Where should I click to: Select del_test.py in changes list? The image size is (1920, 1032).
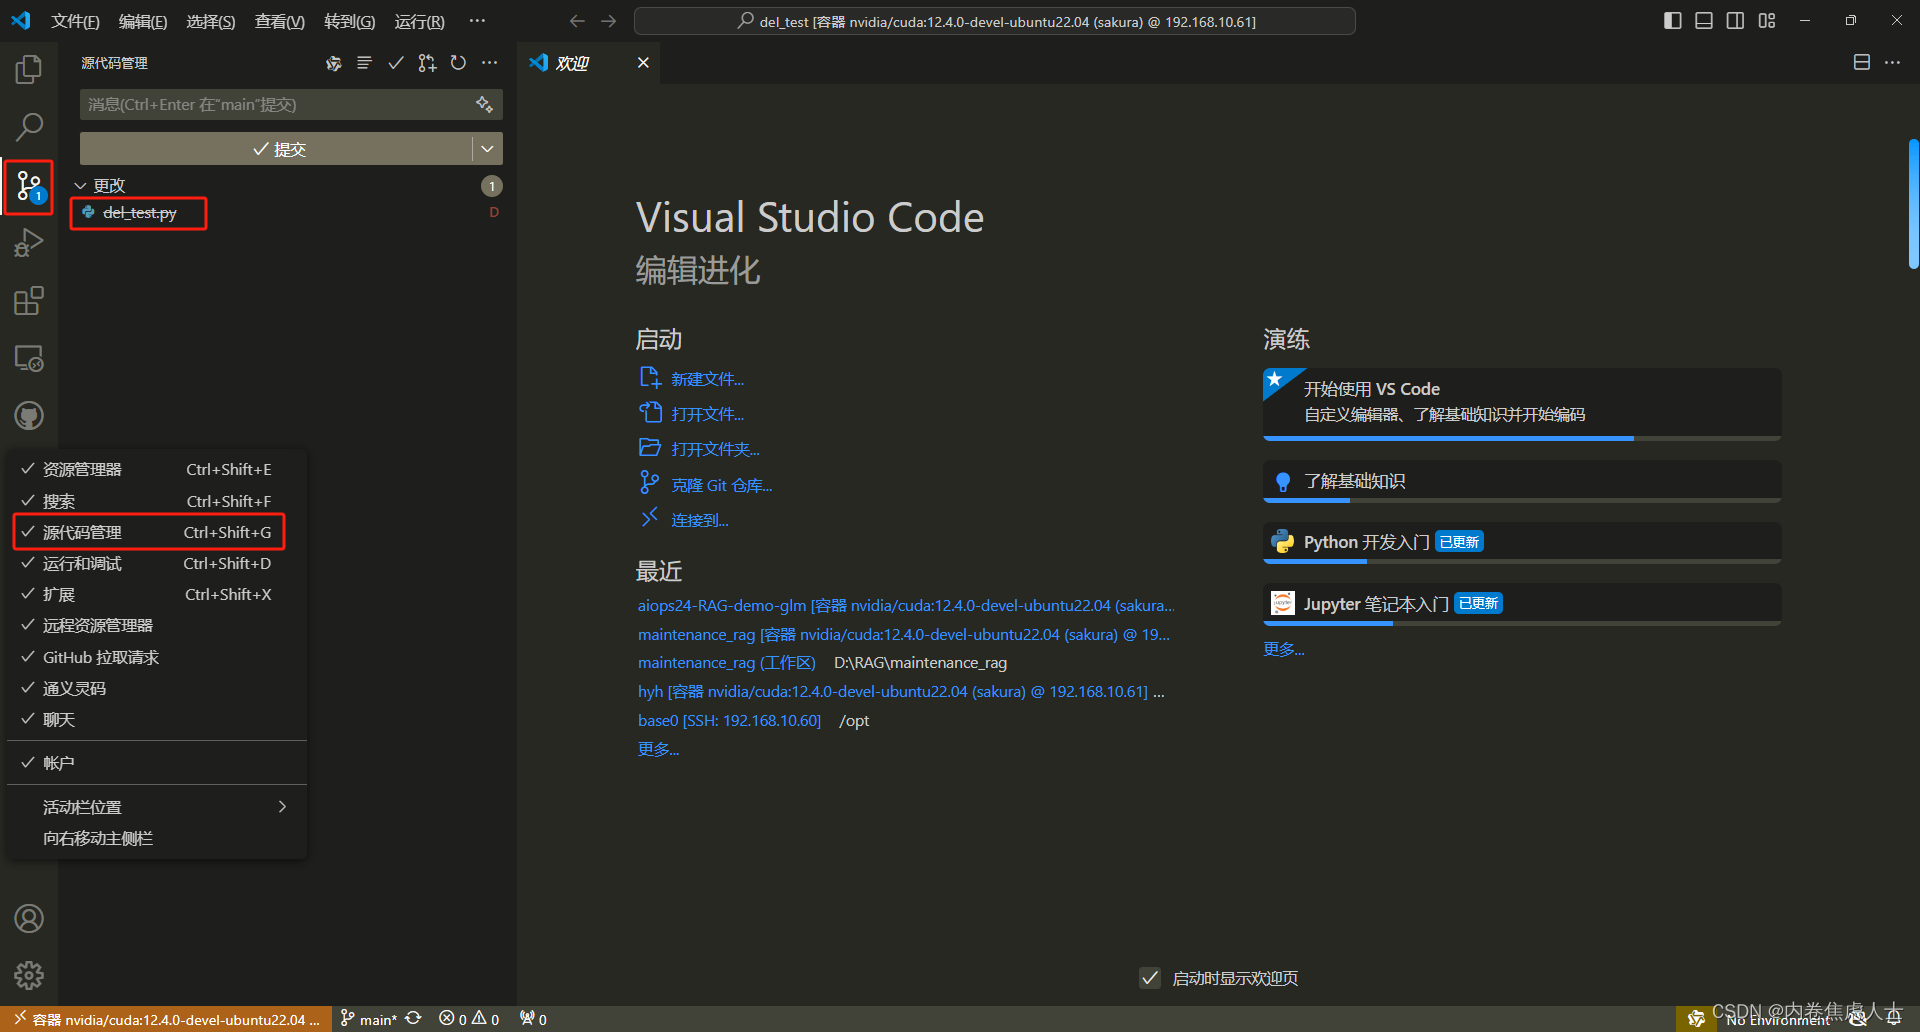point(139,213)
